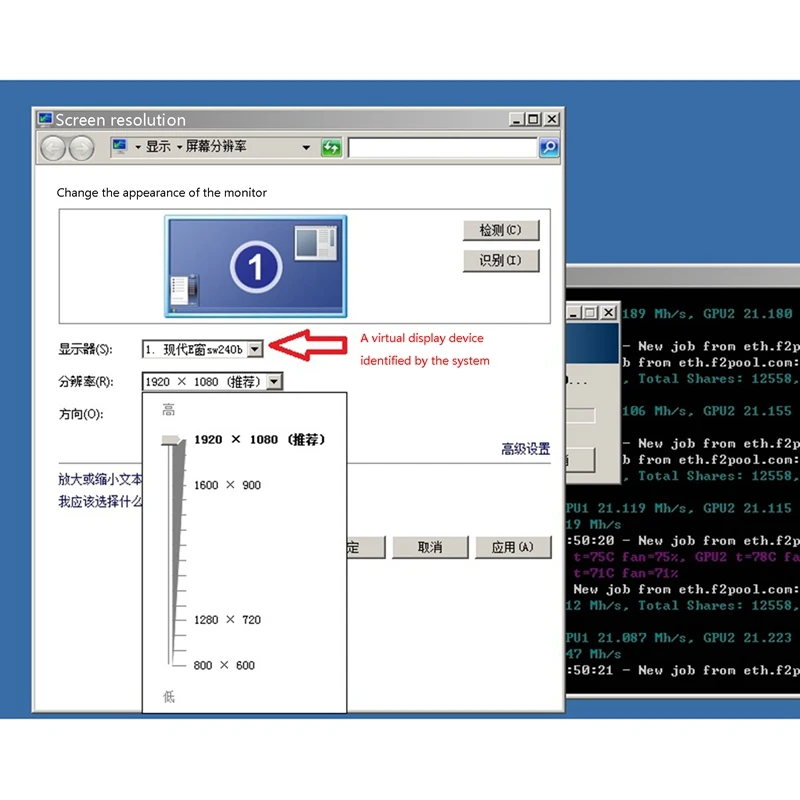Click the 检测(C) detect button
The width and height of the screenshot is (800, 800).
pyautogui.click(x=501, y=230)
